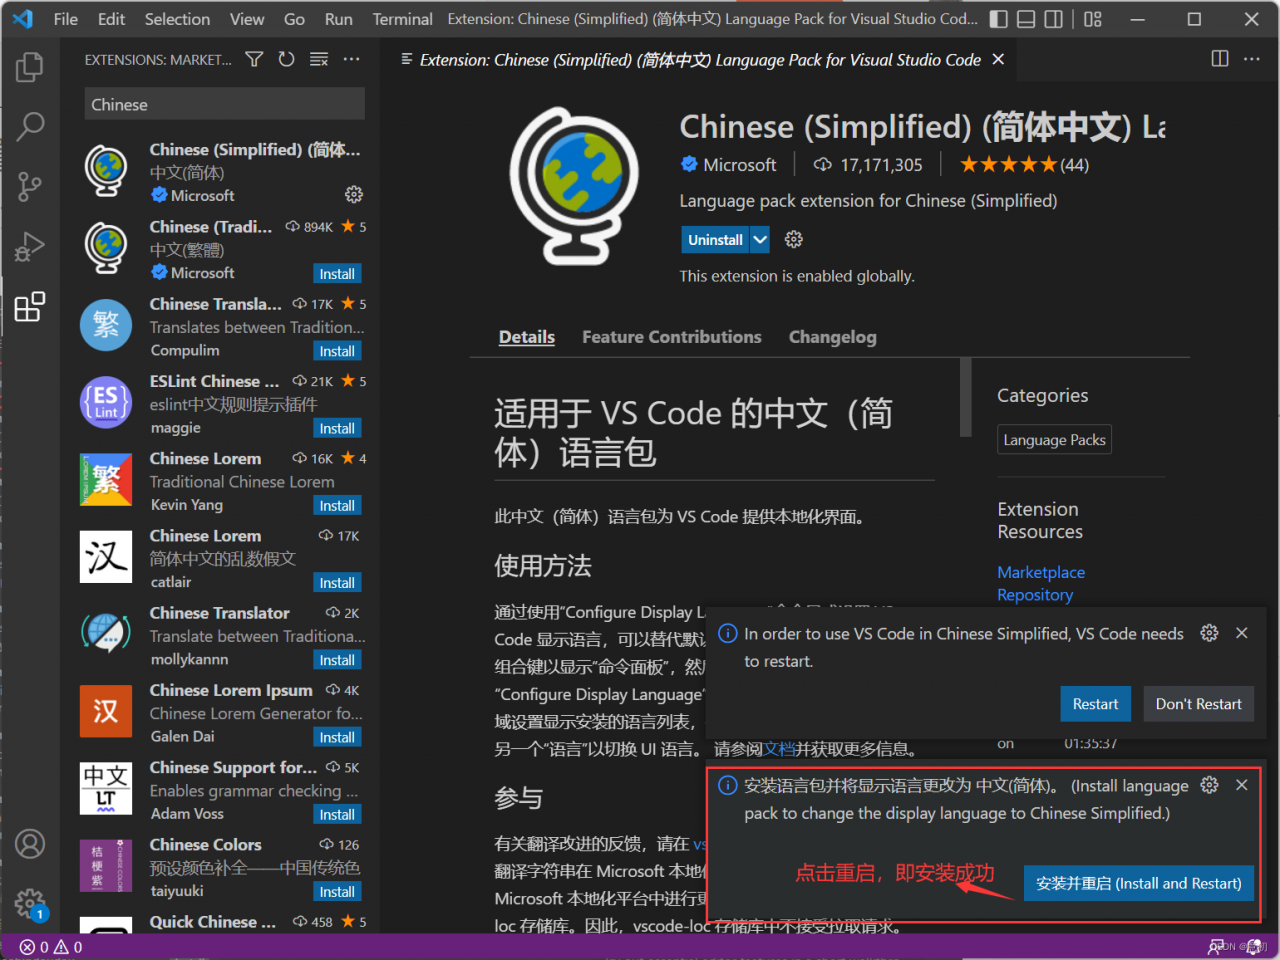This screenshot has width=1280, height=960.
Task: Close the extension editor tab
Action: coord(998,60)
